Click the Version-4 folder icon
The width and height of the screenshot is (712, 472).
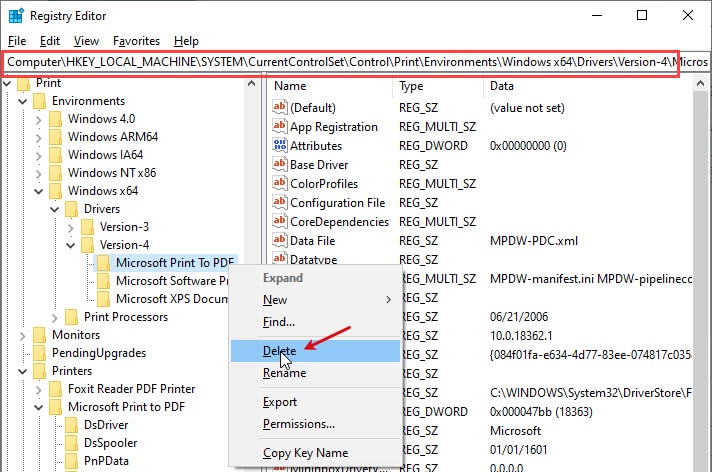pos(87,245)
